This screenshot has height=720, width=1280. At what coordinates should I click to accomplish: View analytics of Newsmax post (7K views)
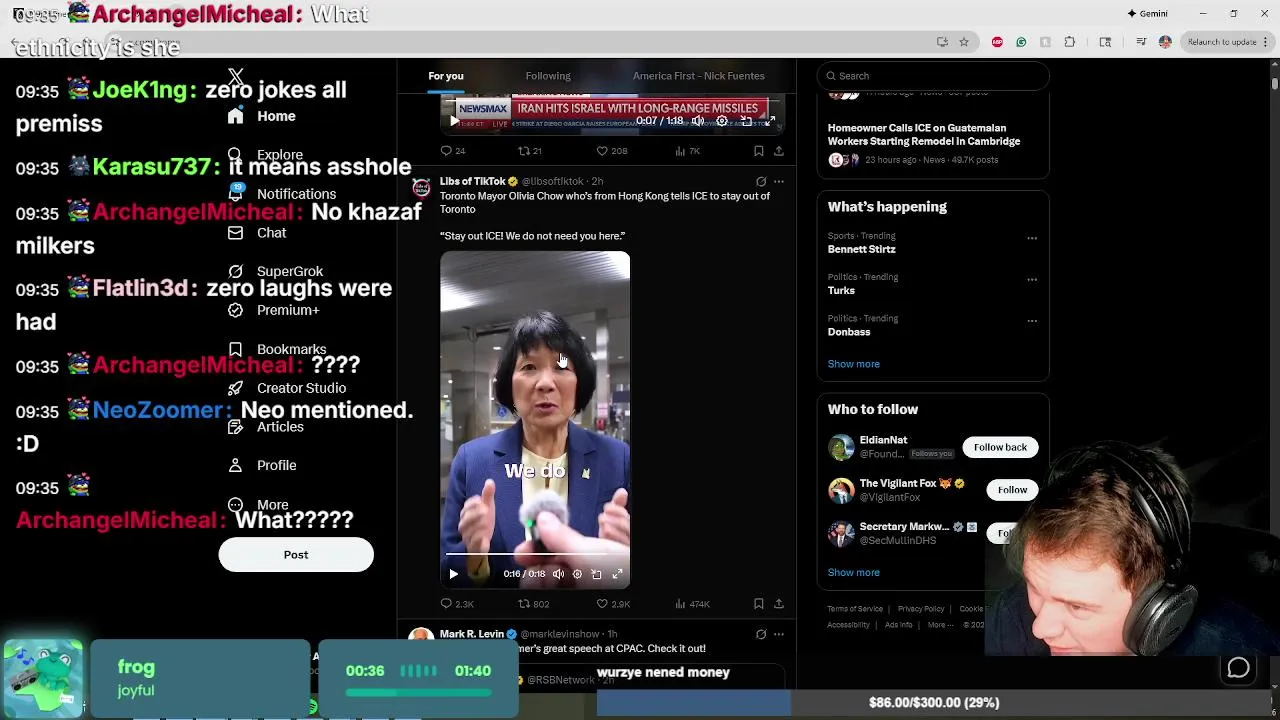coord(687,151)
